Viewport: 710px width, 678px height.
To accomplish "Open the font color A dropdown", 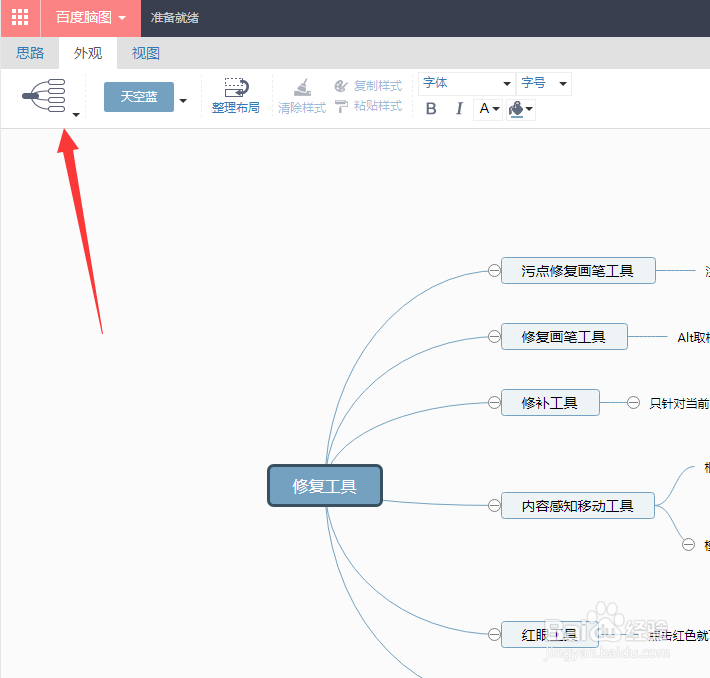I will [x=488, y=109].
